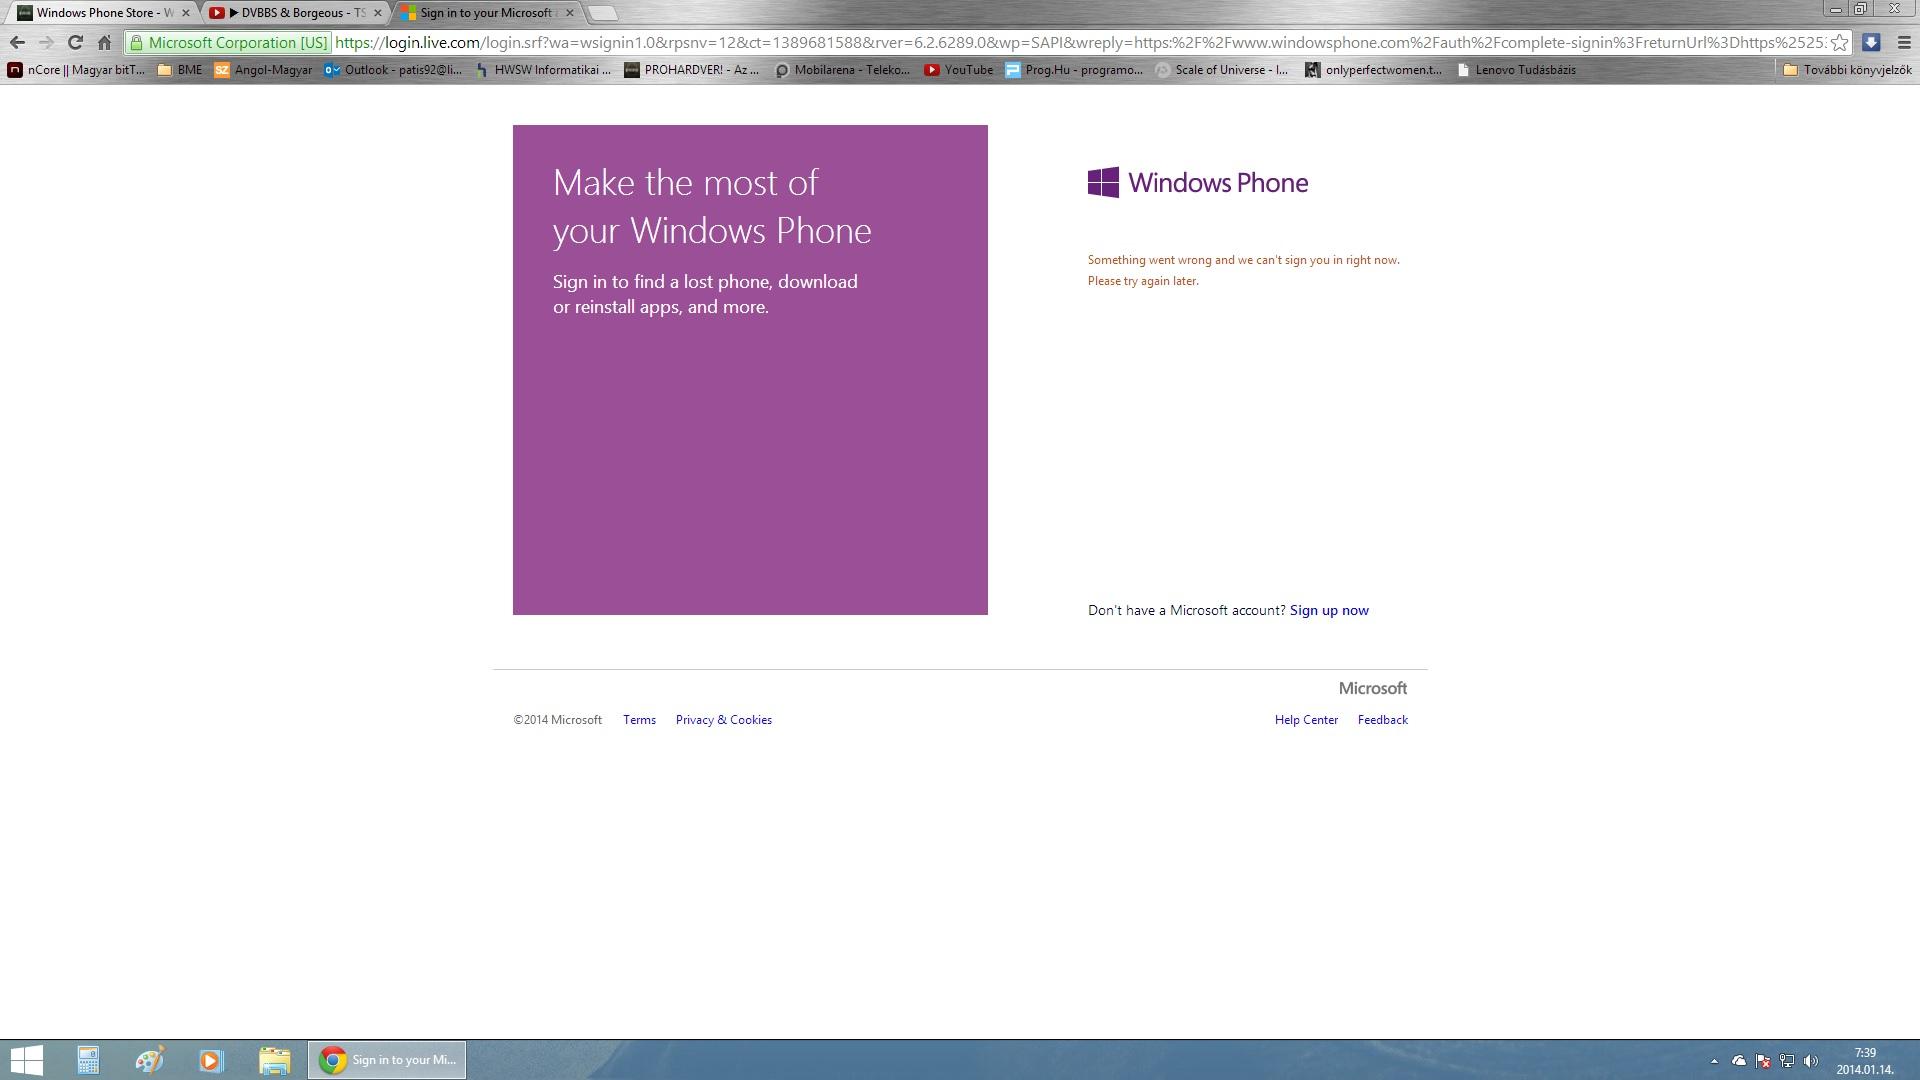Screen dimensions: 1920x1080
Task: Click the browser Forward arrow
Action: point(46,43)
